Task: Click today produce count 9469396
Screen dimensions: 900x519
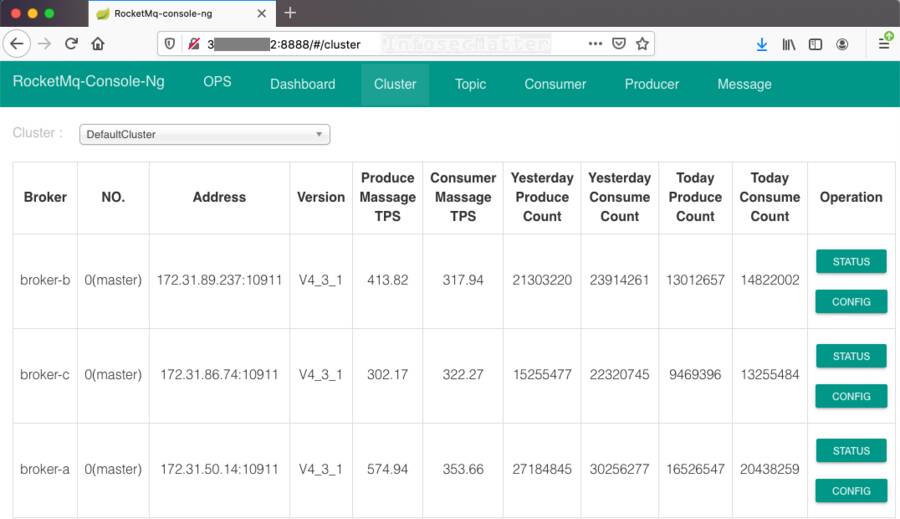Action: 695,375
